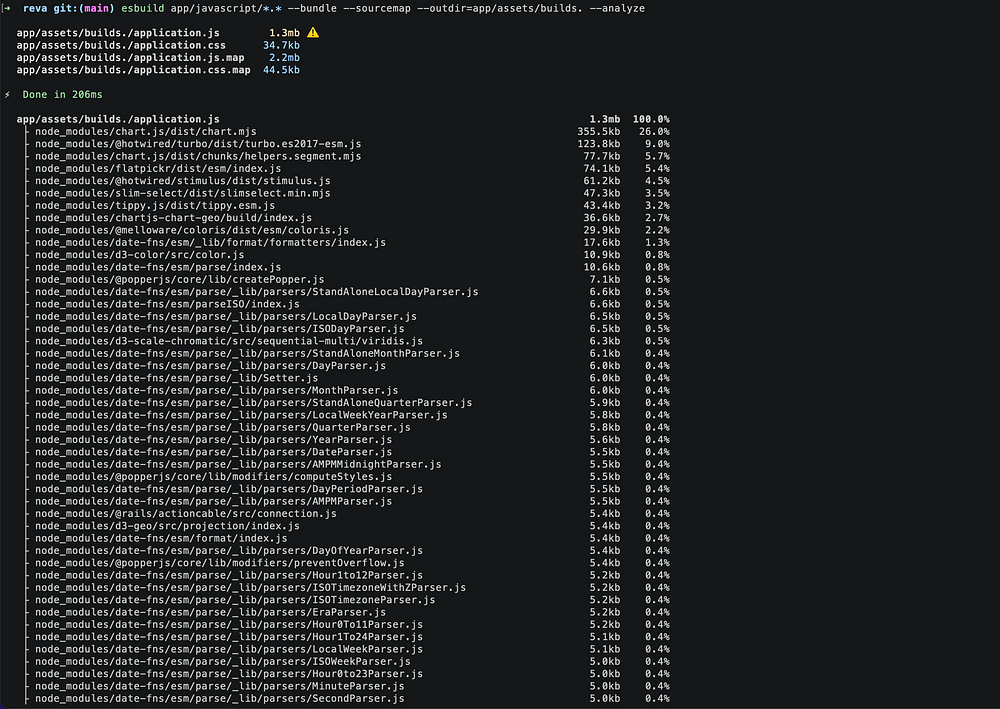The image size is (1000, 709).
Task: Click 'git:(main)' in the prompt
Action: (x=84, y=8)
